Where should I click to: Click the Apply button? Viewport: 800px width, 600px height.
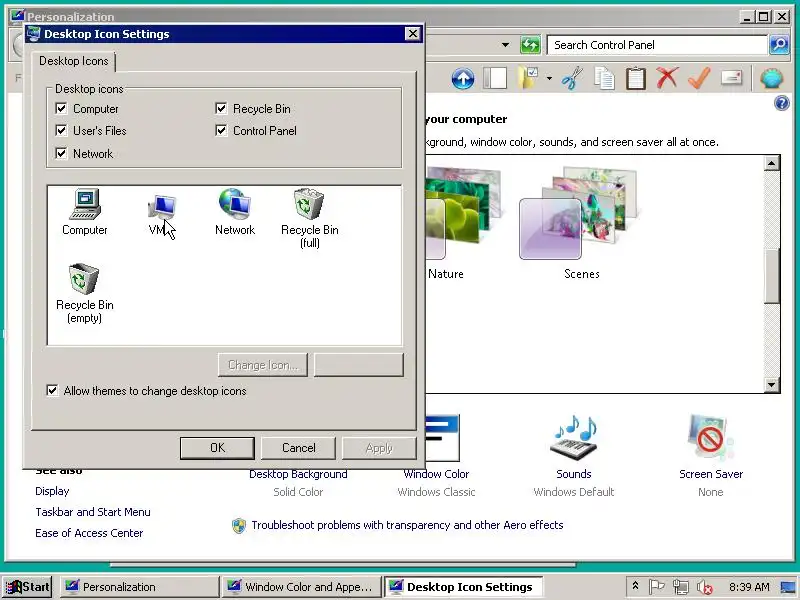coord(379,448)
